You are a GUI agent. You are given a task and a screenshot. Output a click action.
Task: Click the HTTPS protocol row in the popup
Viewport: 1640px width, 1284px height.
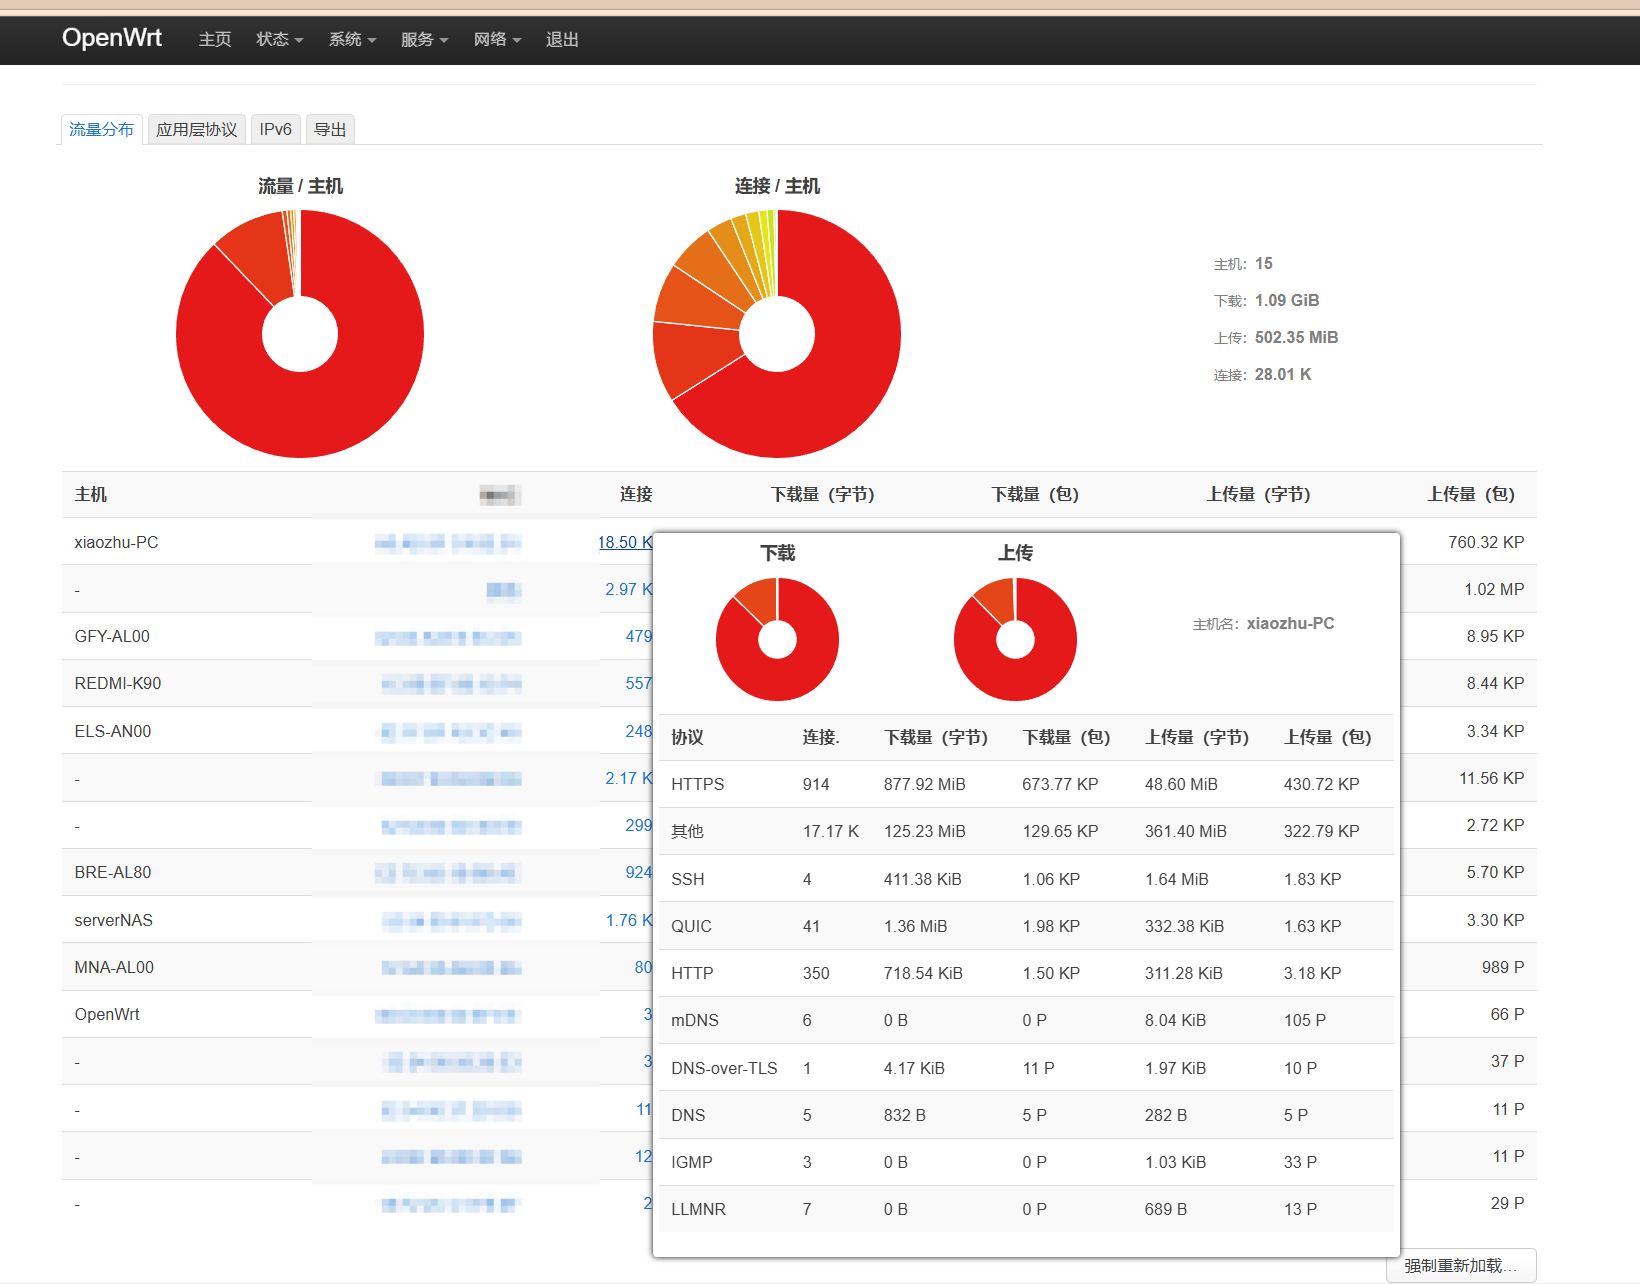pos(1026,784)
